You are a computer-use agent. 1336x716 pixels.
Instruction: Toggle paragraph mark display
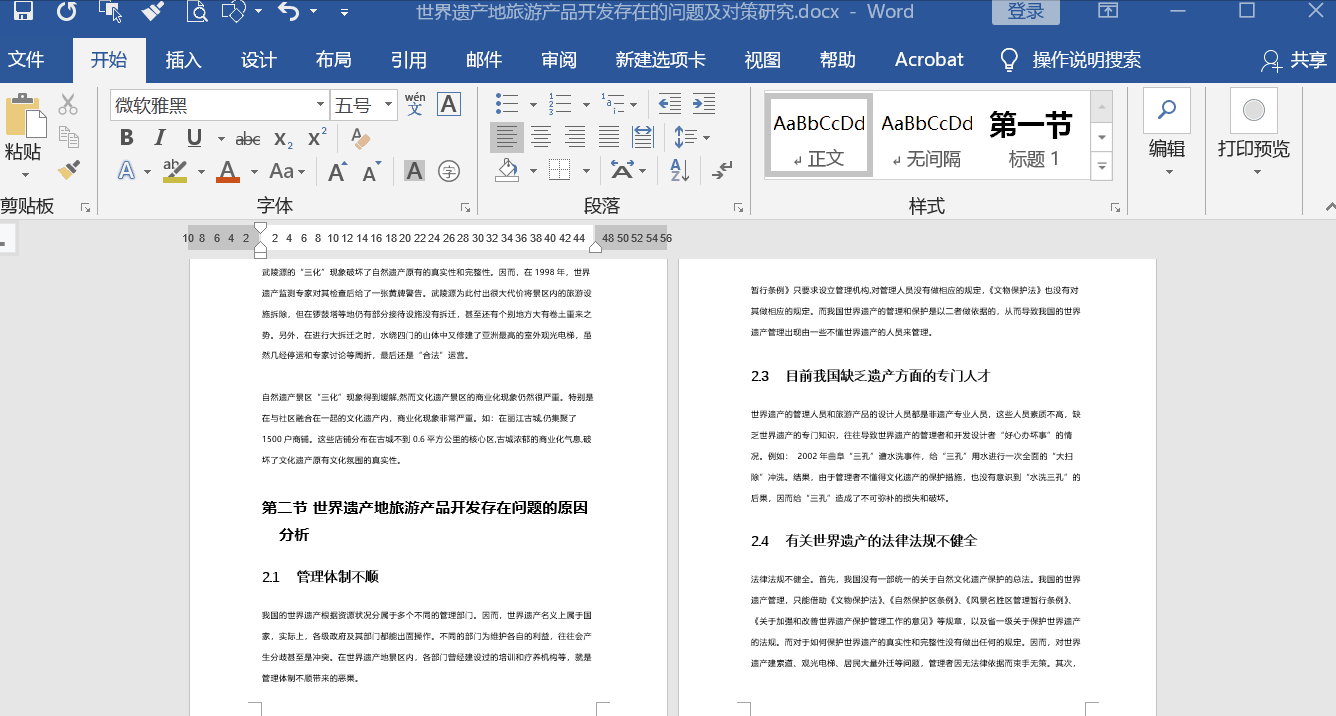722,171
